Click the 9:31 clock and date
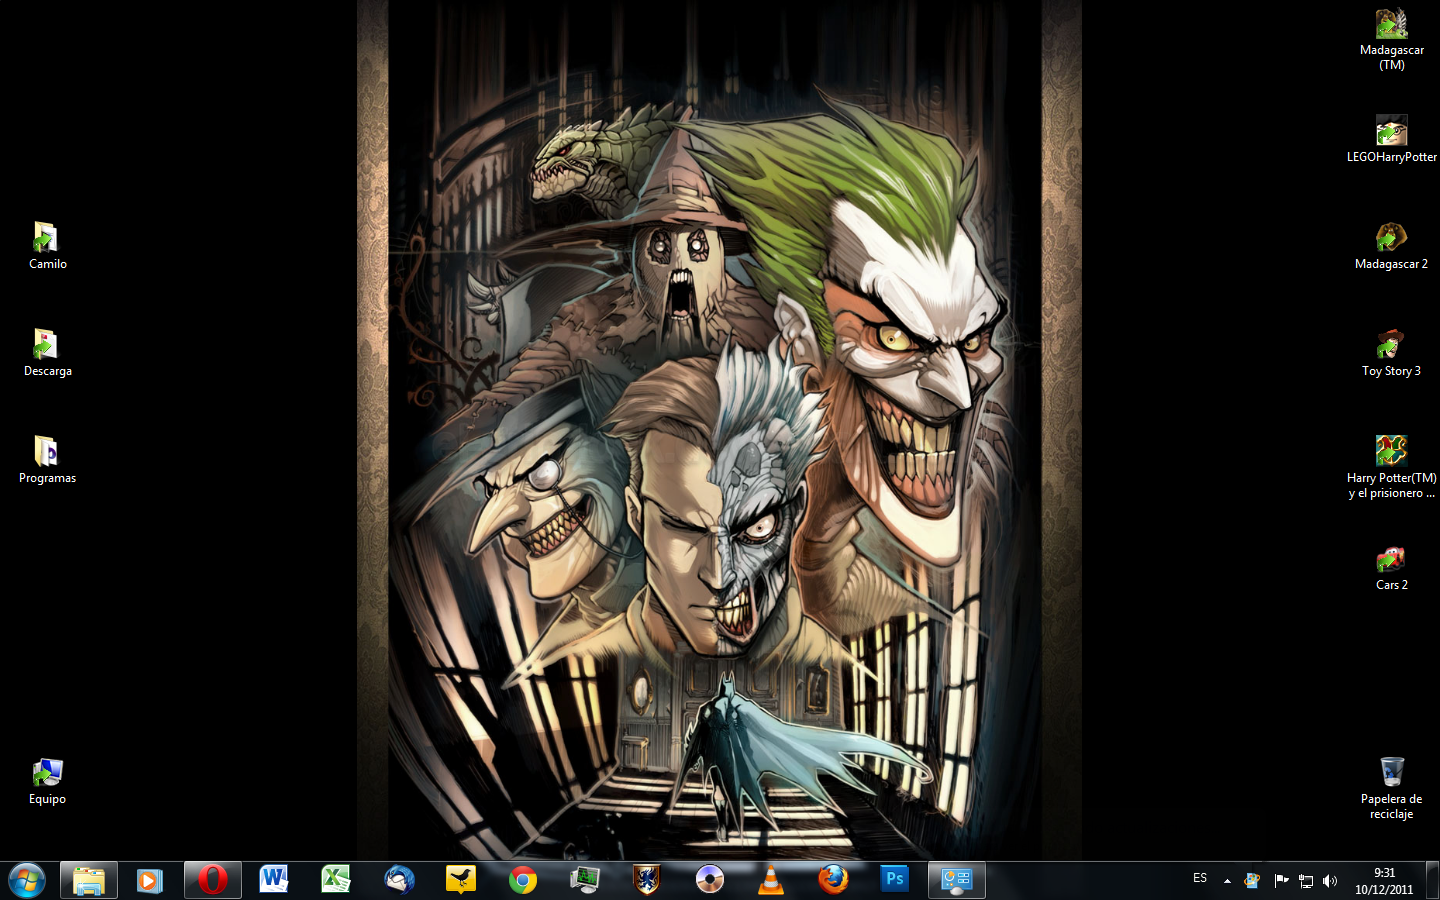Image resolution: width=1440 pixels, height=900 pixels. pos(1384,881)
